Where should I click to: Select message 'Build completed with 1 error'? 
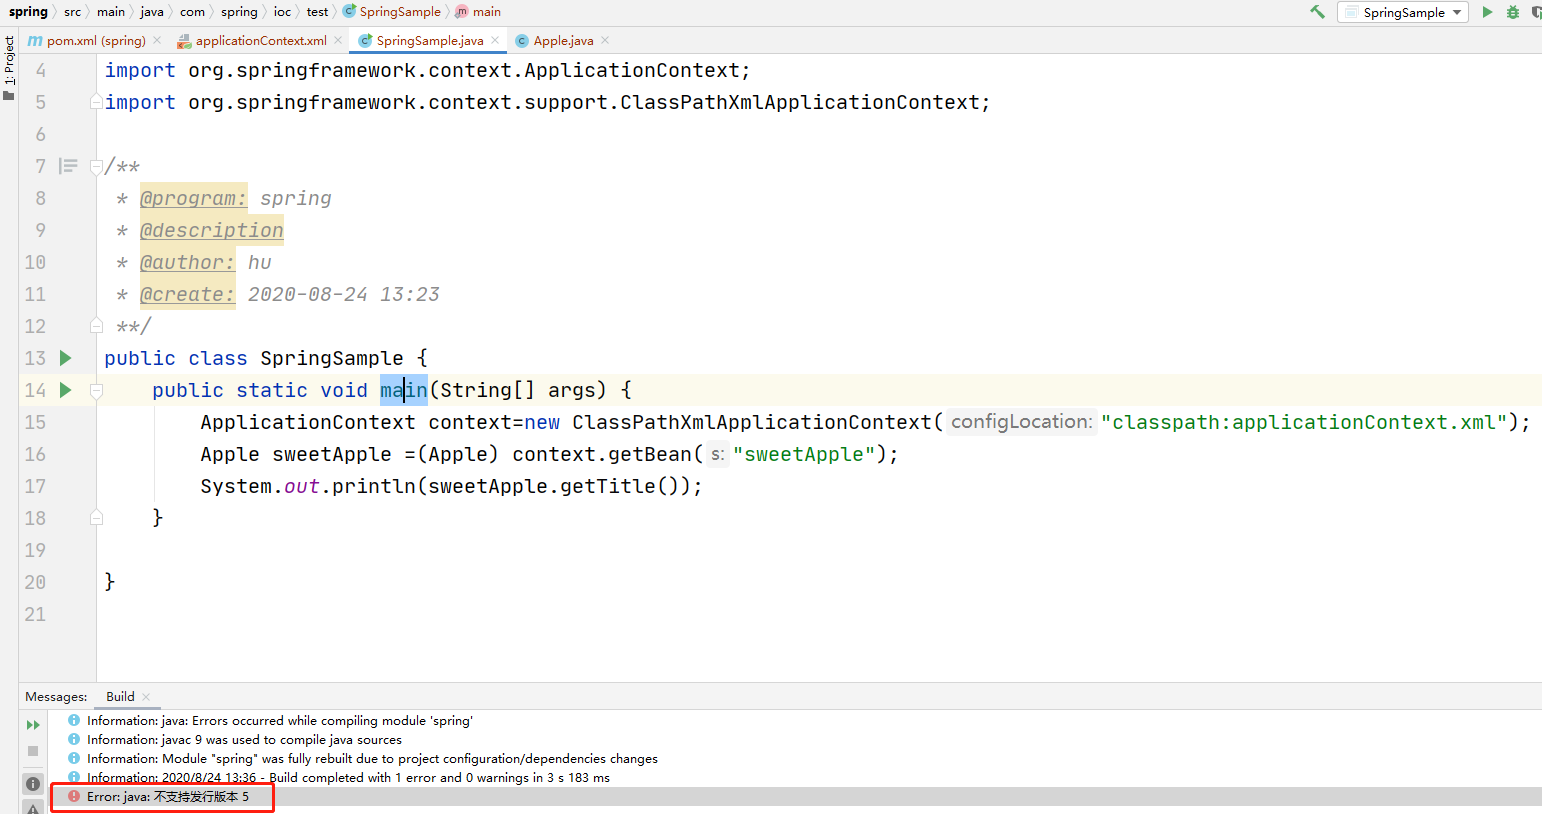[x=348, y=778]
